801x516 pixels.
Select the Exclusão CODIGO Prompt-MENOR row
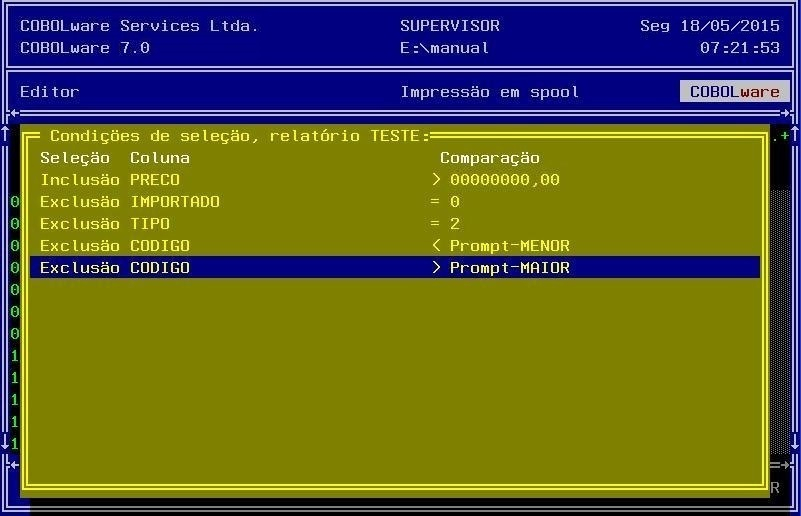point(395,246)
